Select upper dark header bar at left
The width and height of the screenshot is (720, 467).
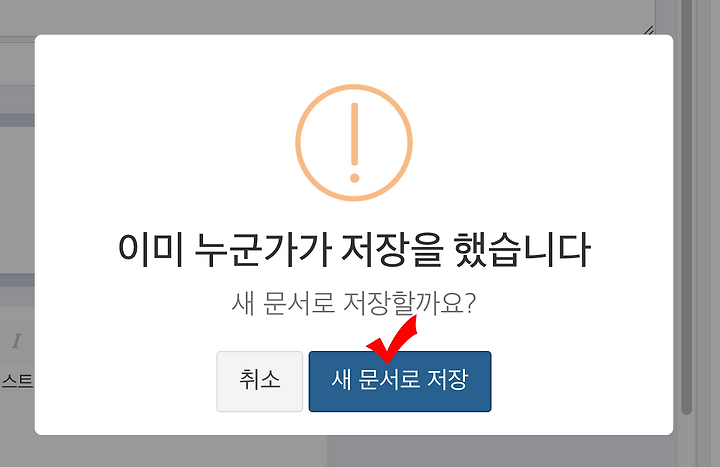(x=17, y=120)
